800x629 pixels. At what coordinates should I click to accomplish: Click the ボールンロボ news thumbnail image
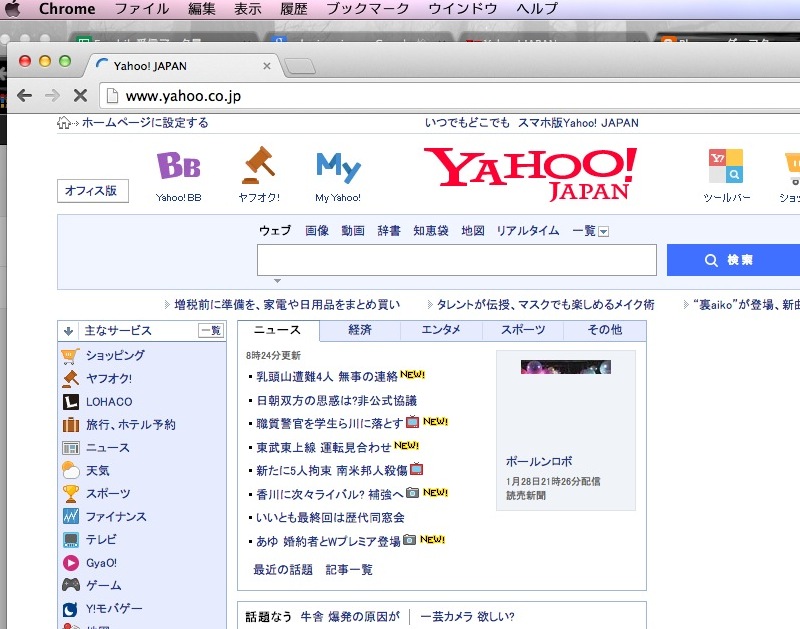(x=566, y=367)
